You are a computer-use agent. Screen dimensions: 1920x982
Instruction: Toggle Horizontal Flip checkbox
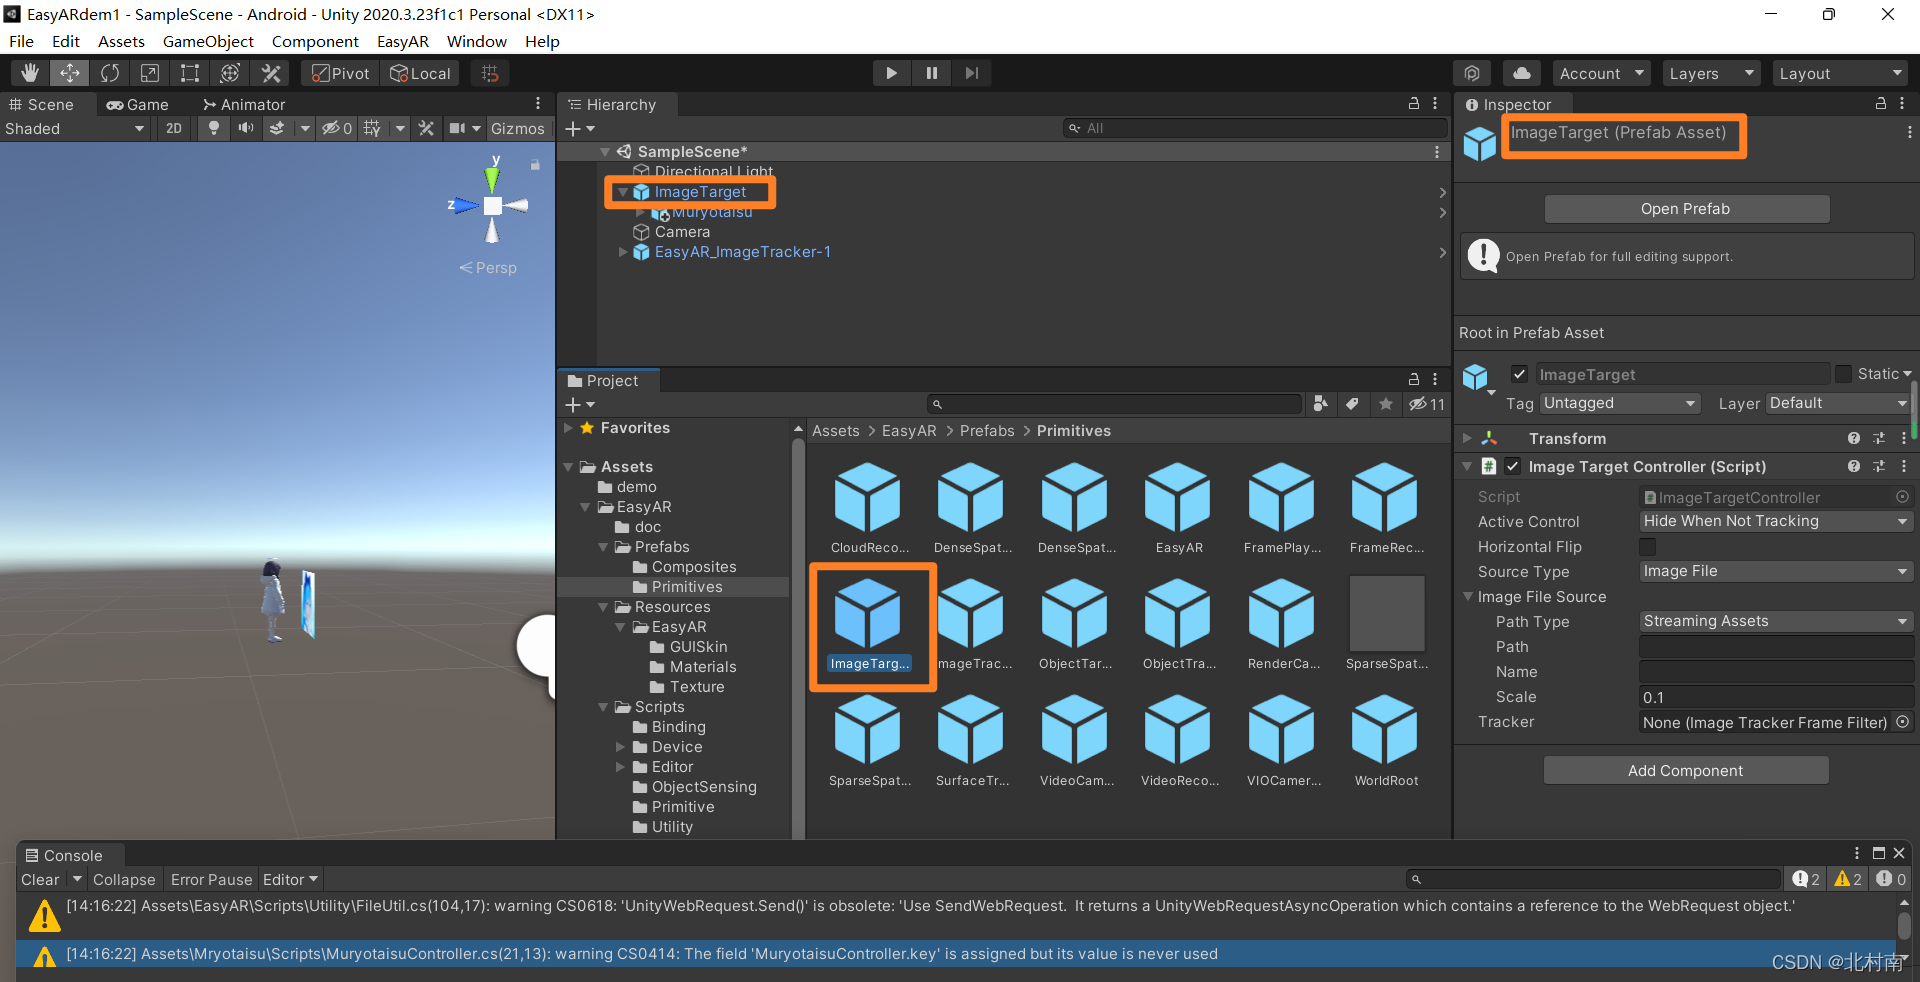click(1648, 546)
